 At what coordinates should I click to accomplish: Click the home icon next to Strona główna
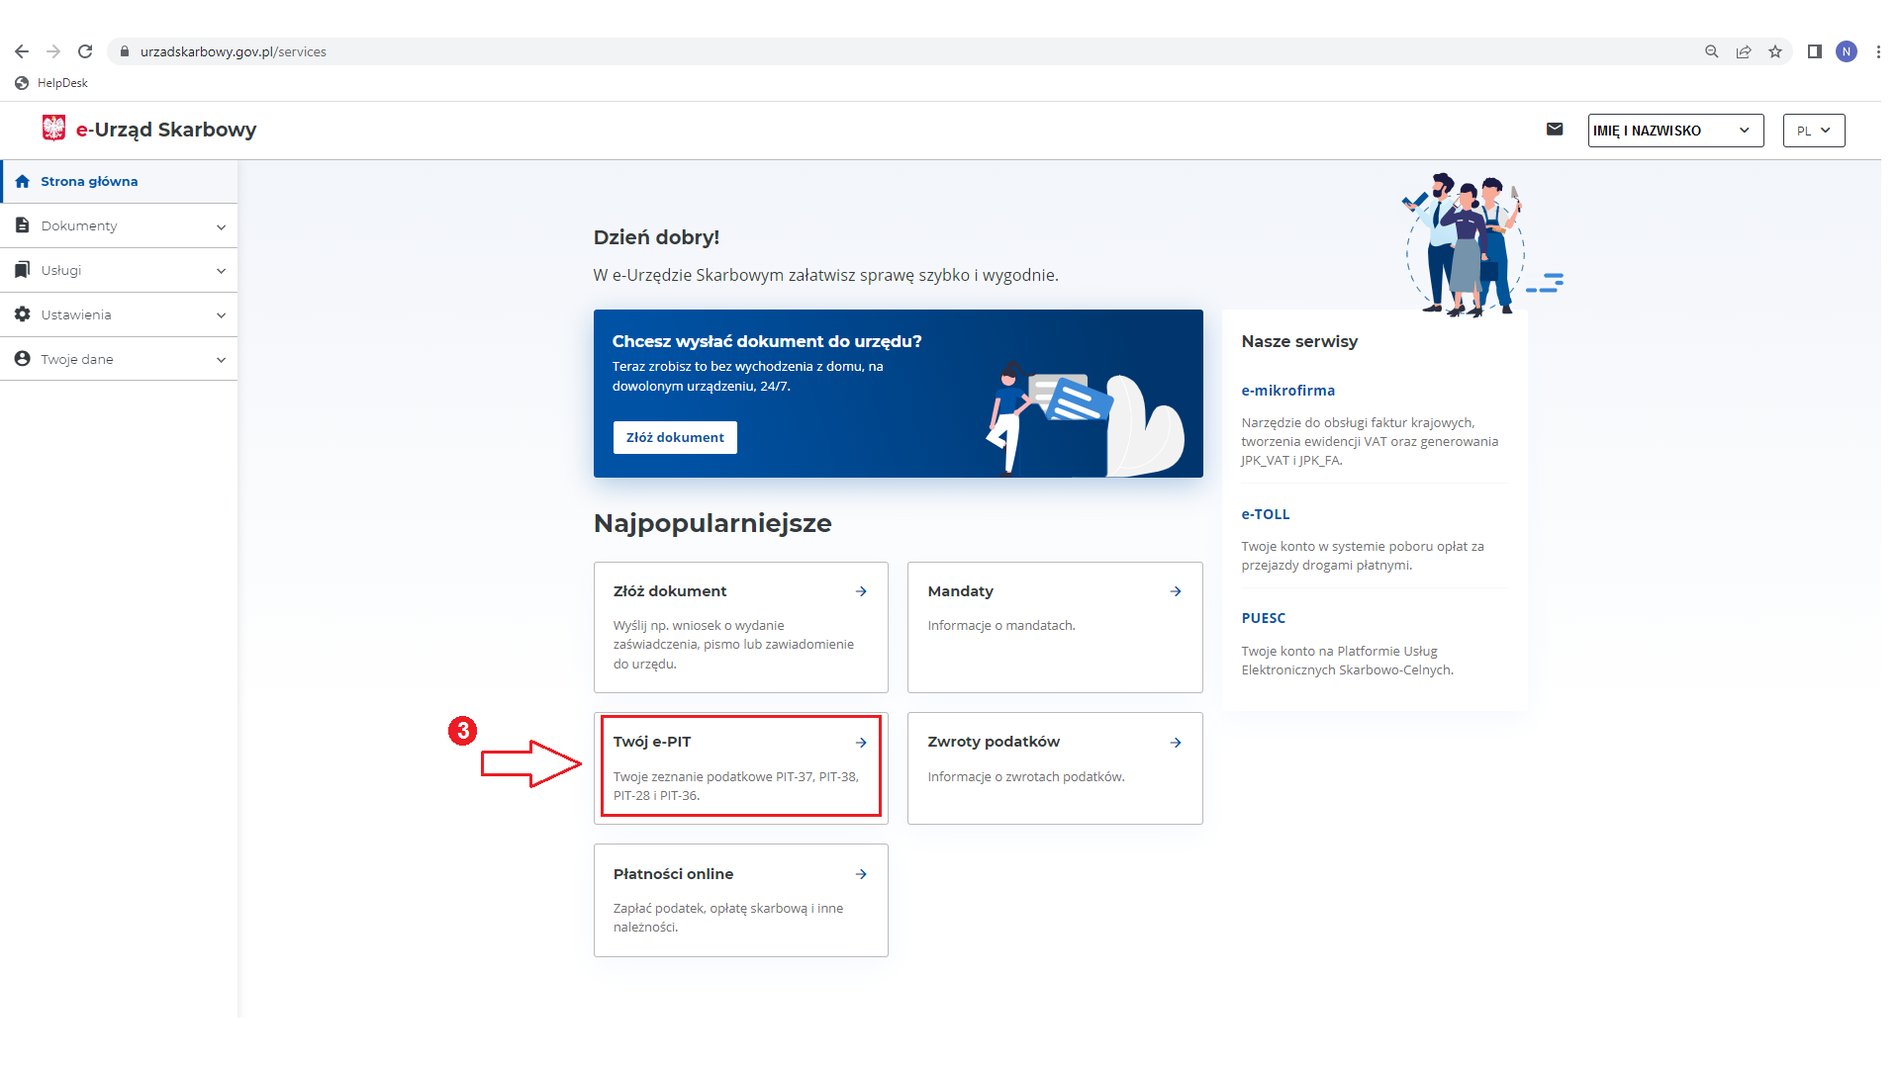pyautogui.click(x=22, y=181)
